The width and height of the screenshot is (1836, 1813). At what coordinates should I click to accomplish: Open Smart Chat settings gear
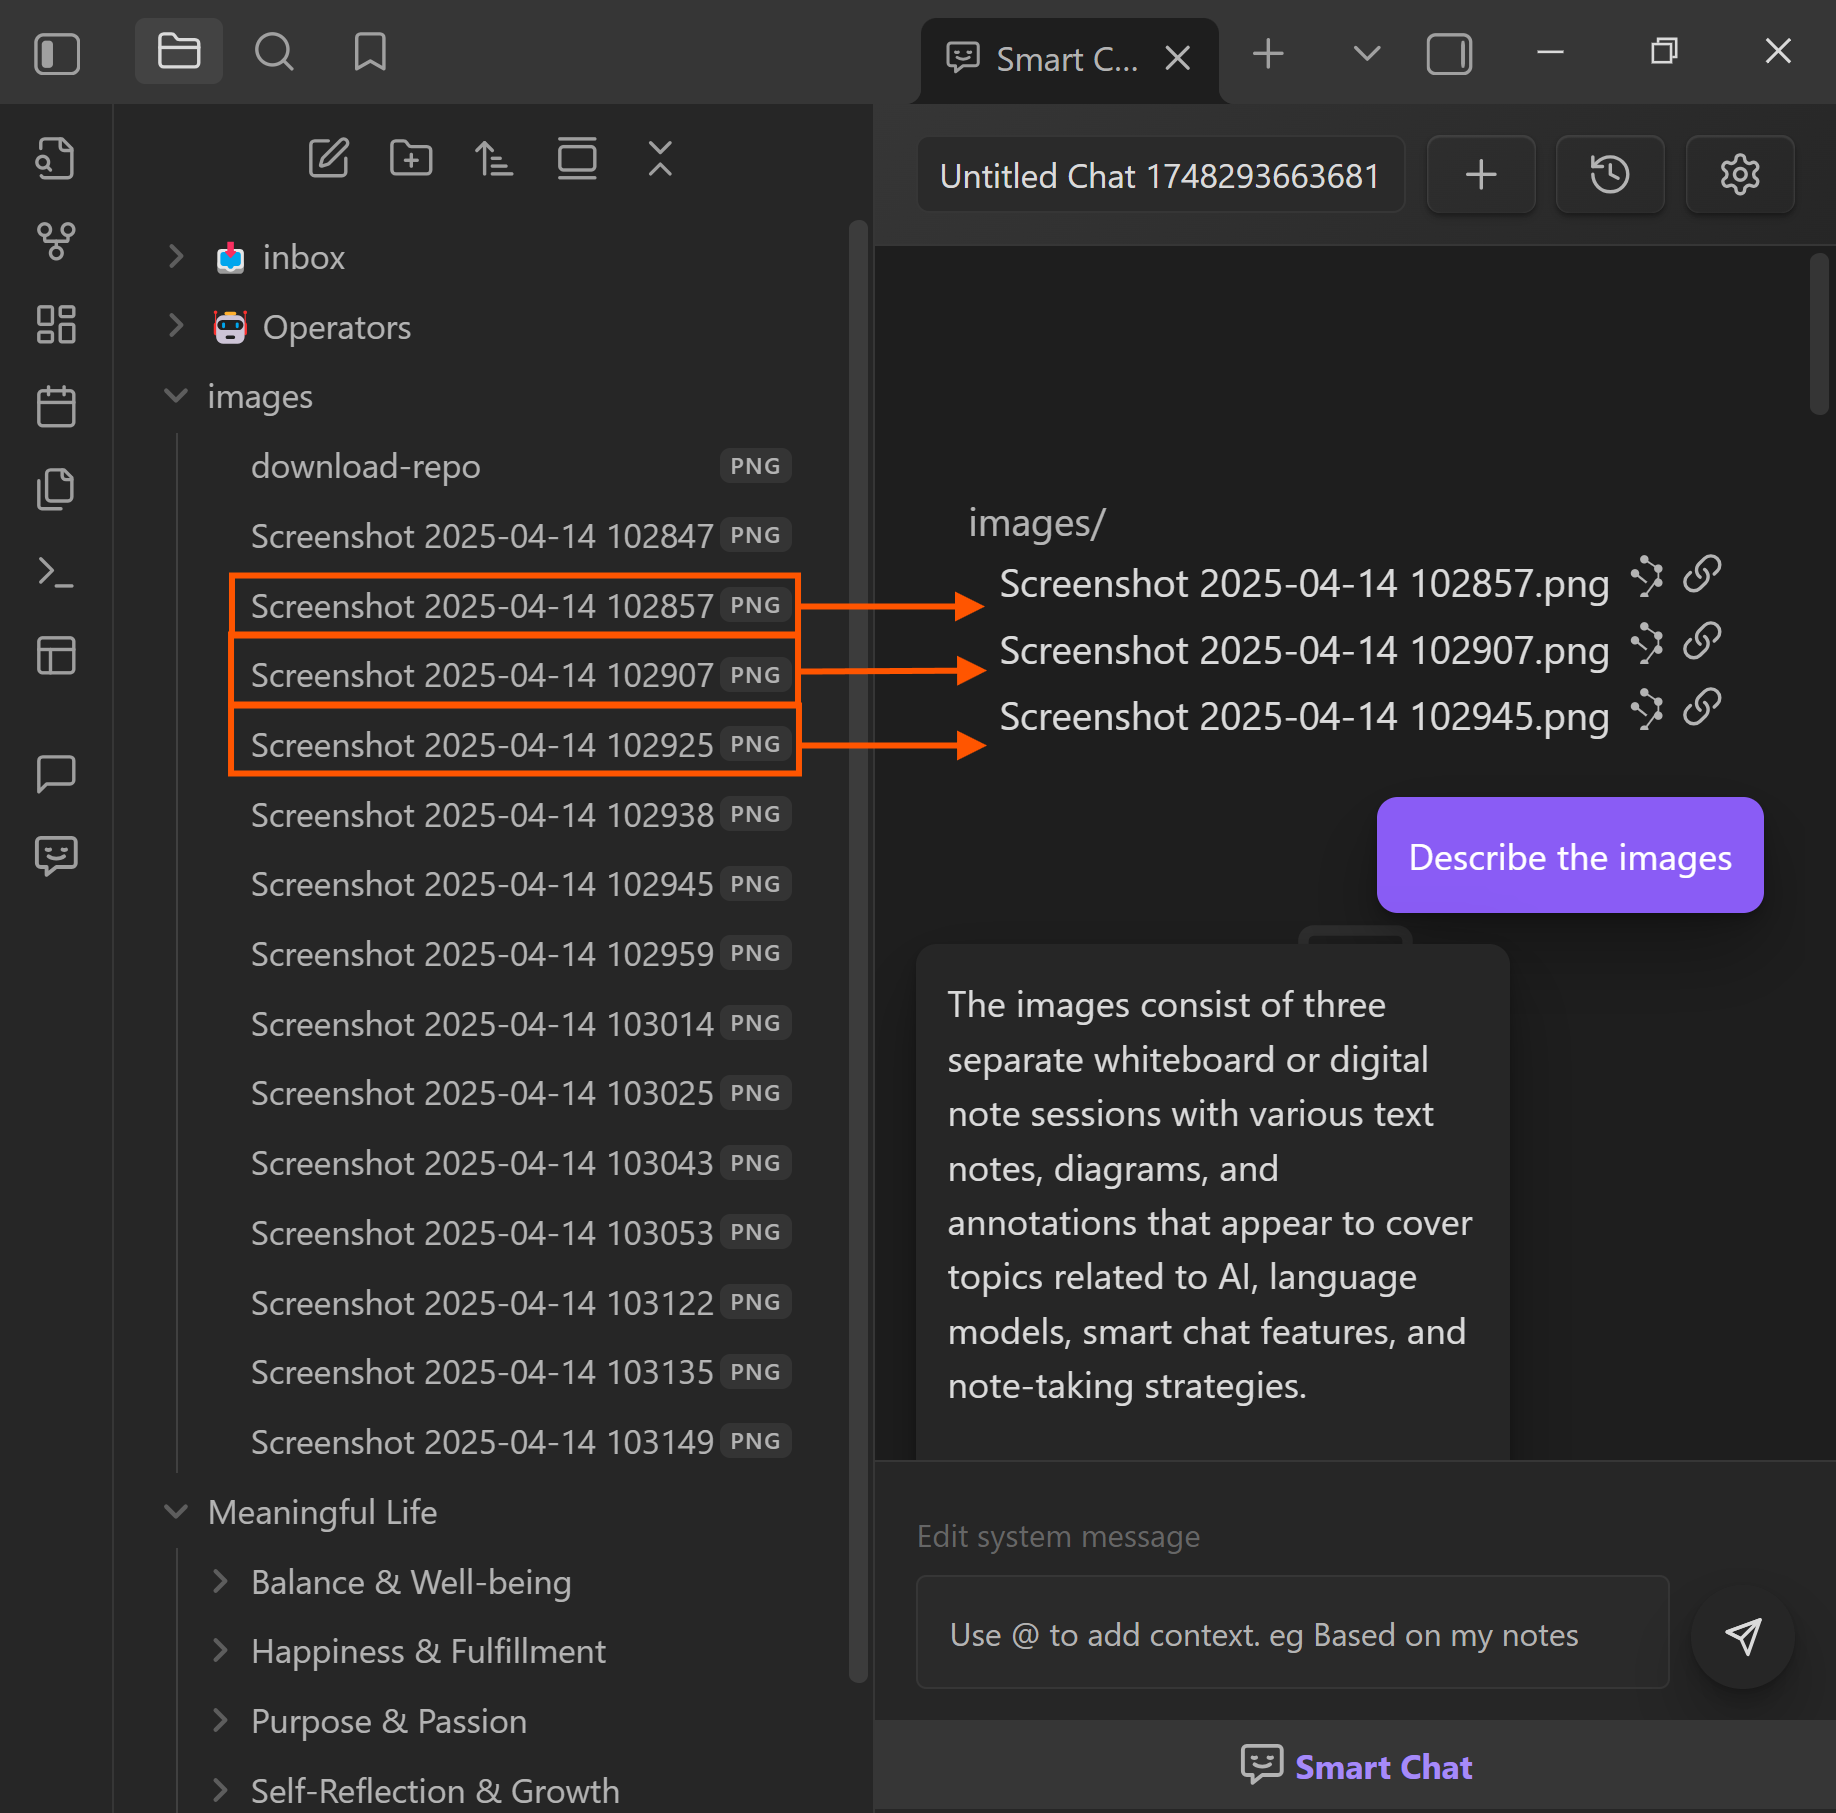[1739, 175]
